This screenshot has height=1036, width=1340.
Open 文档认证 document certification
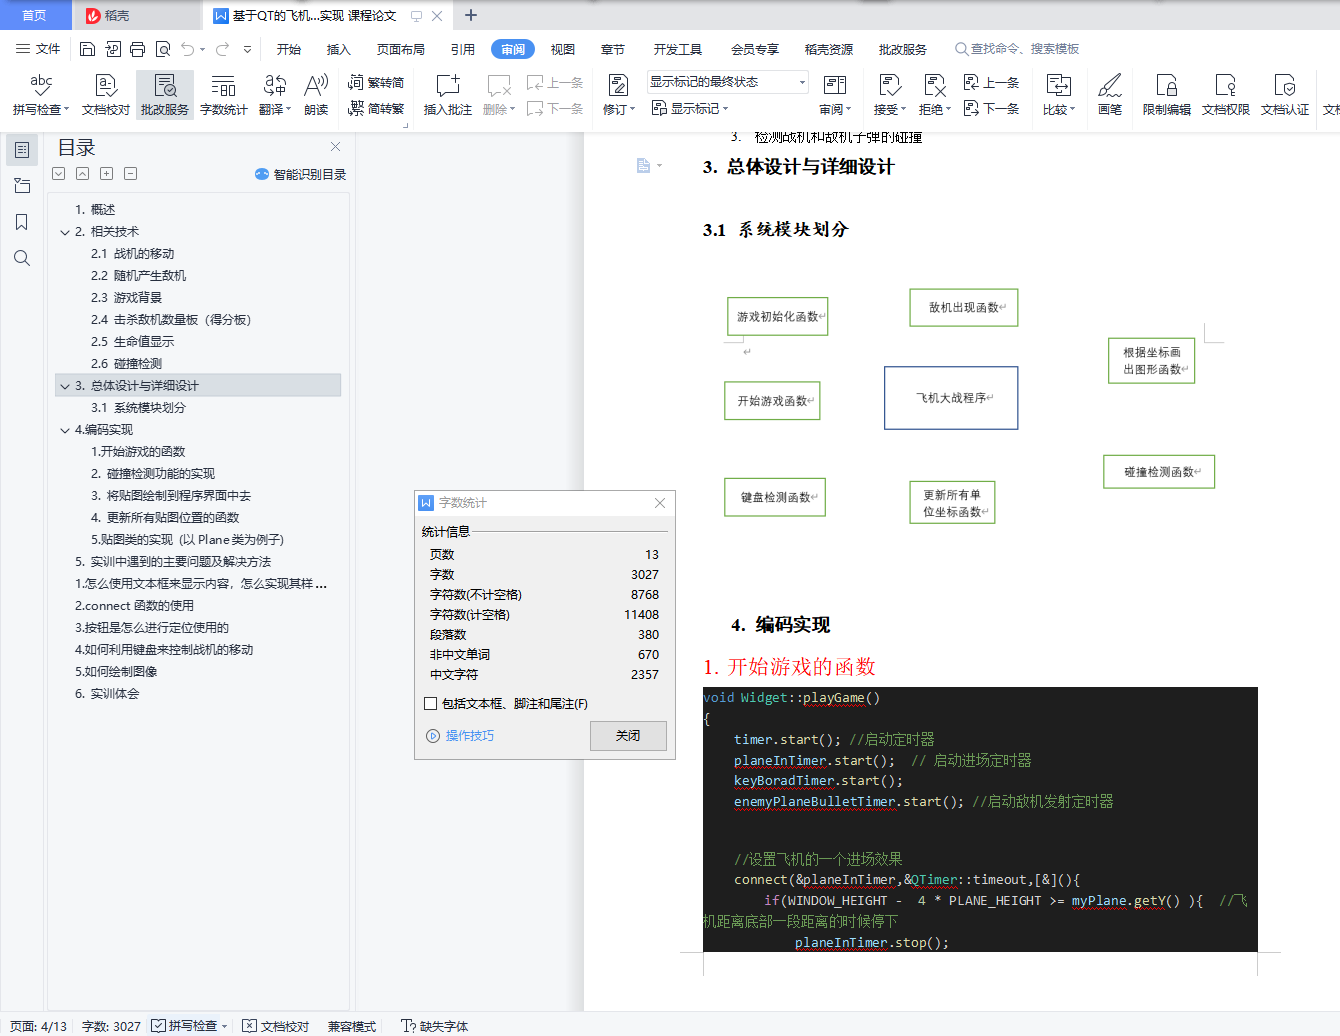pos(1285,95)
